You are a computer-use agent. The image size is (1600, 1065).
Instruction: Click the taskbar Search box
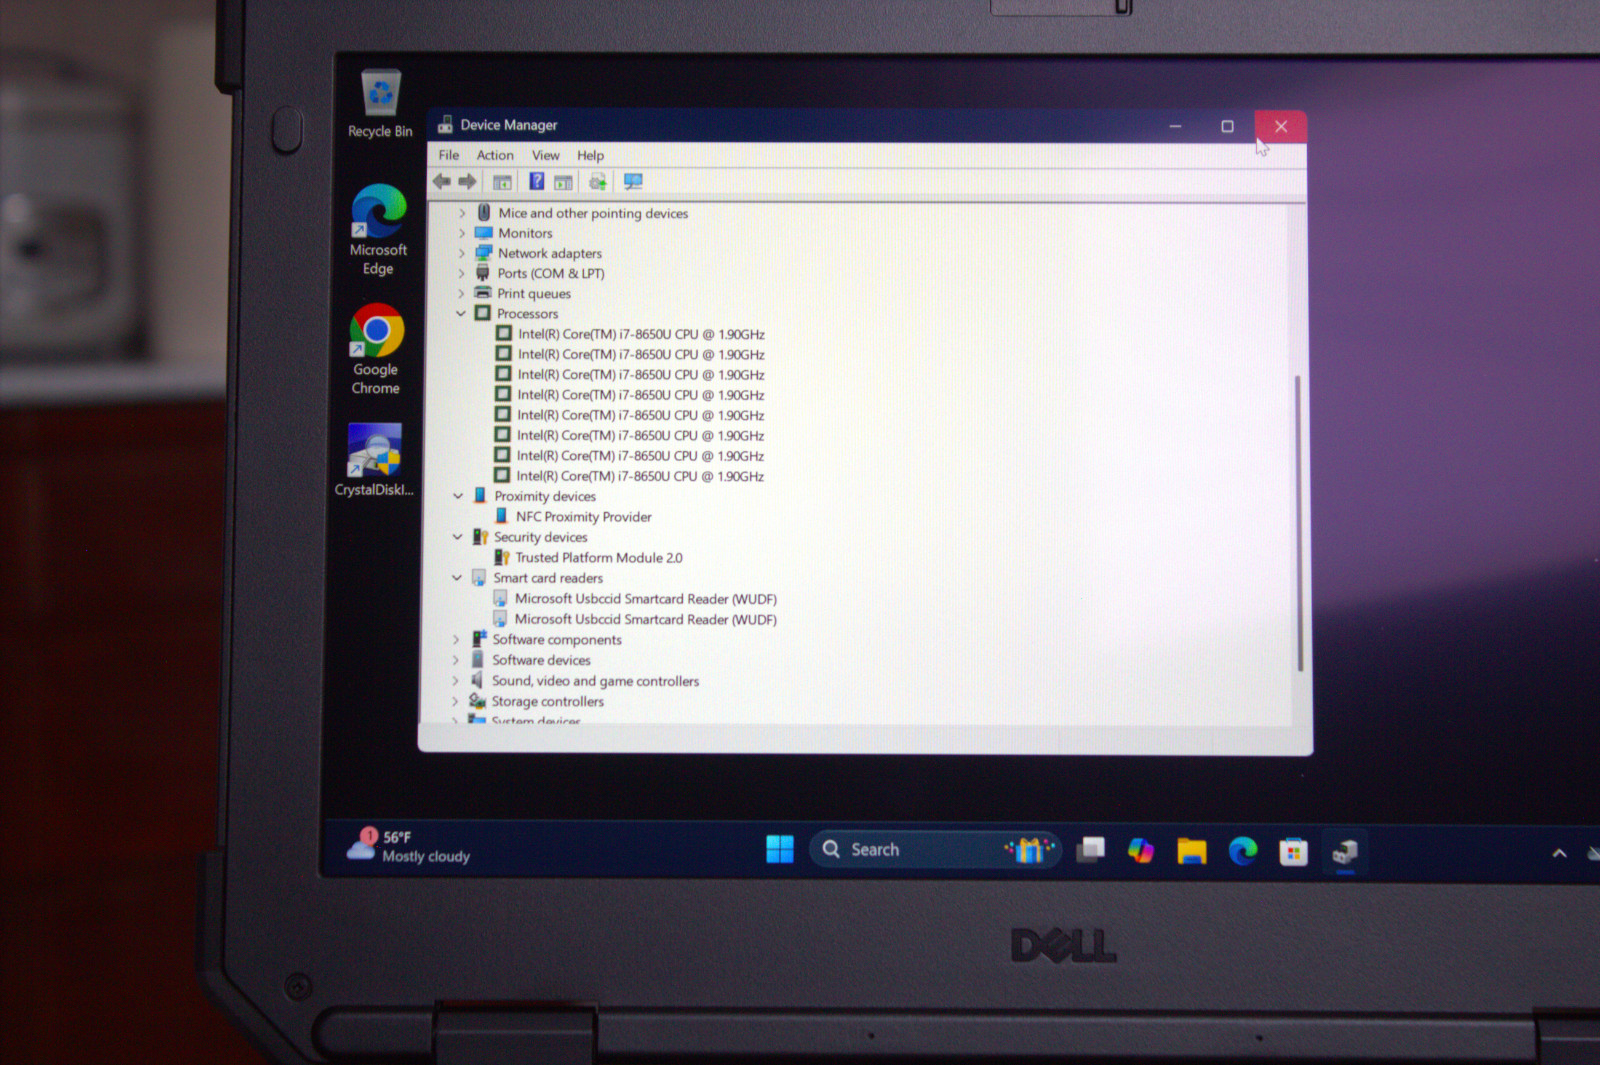(935, 850)
